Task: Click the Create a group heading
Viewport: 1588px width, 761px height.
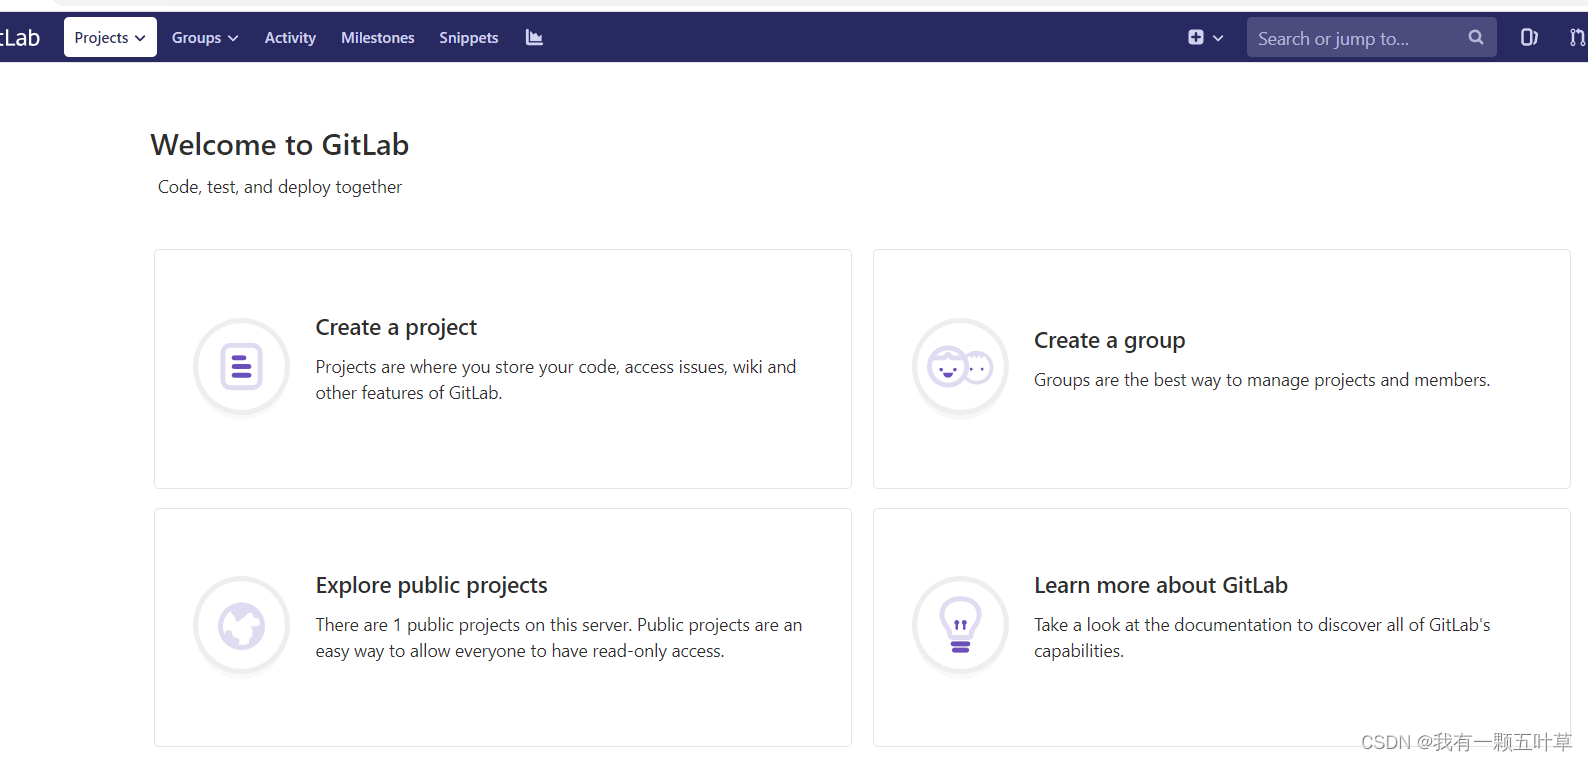Action: (x=1109, y=340)
